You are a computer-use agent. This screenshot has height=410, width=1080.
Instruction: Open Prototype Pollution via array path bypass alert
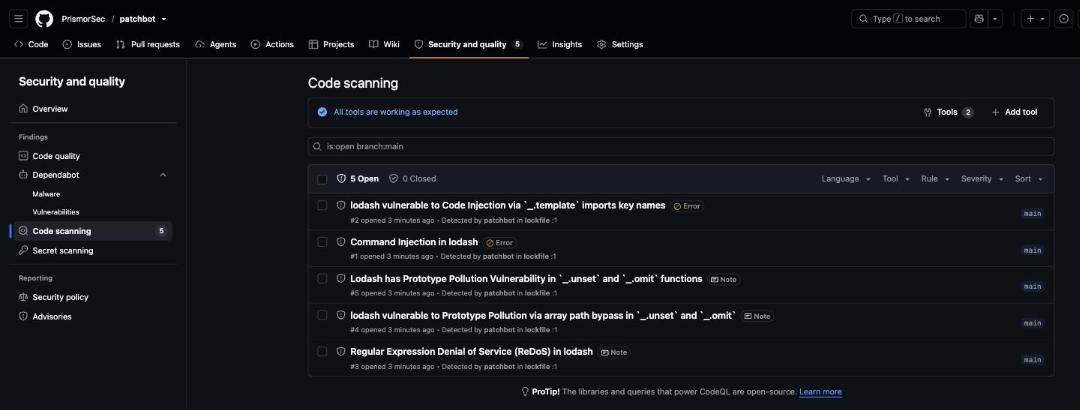[x=543, y=315]
